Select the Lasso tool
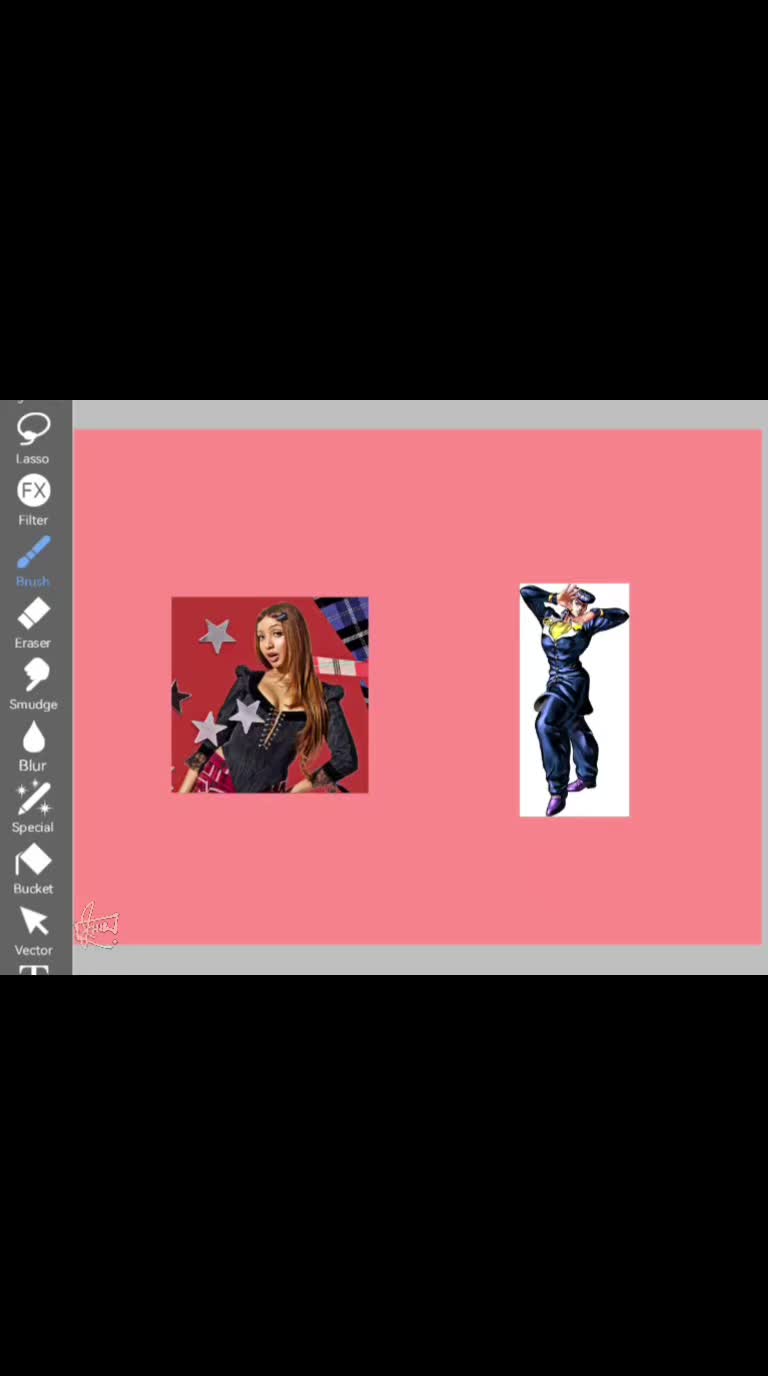768x1376 pixels. pos(33,438)
